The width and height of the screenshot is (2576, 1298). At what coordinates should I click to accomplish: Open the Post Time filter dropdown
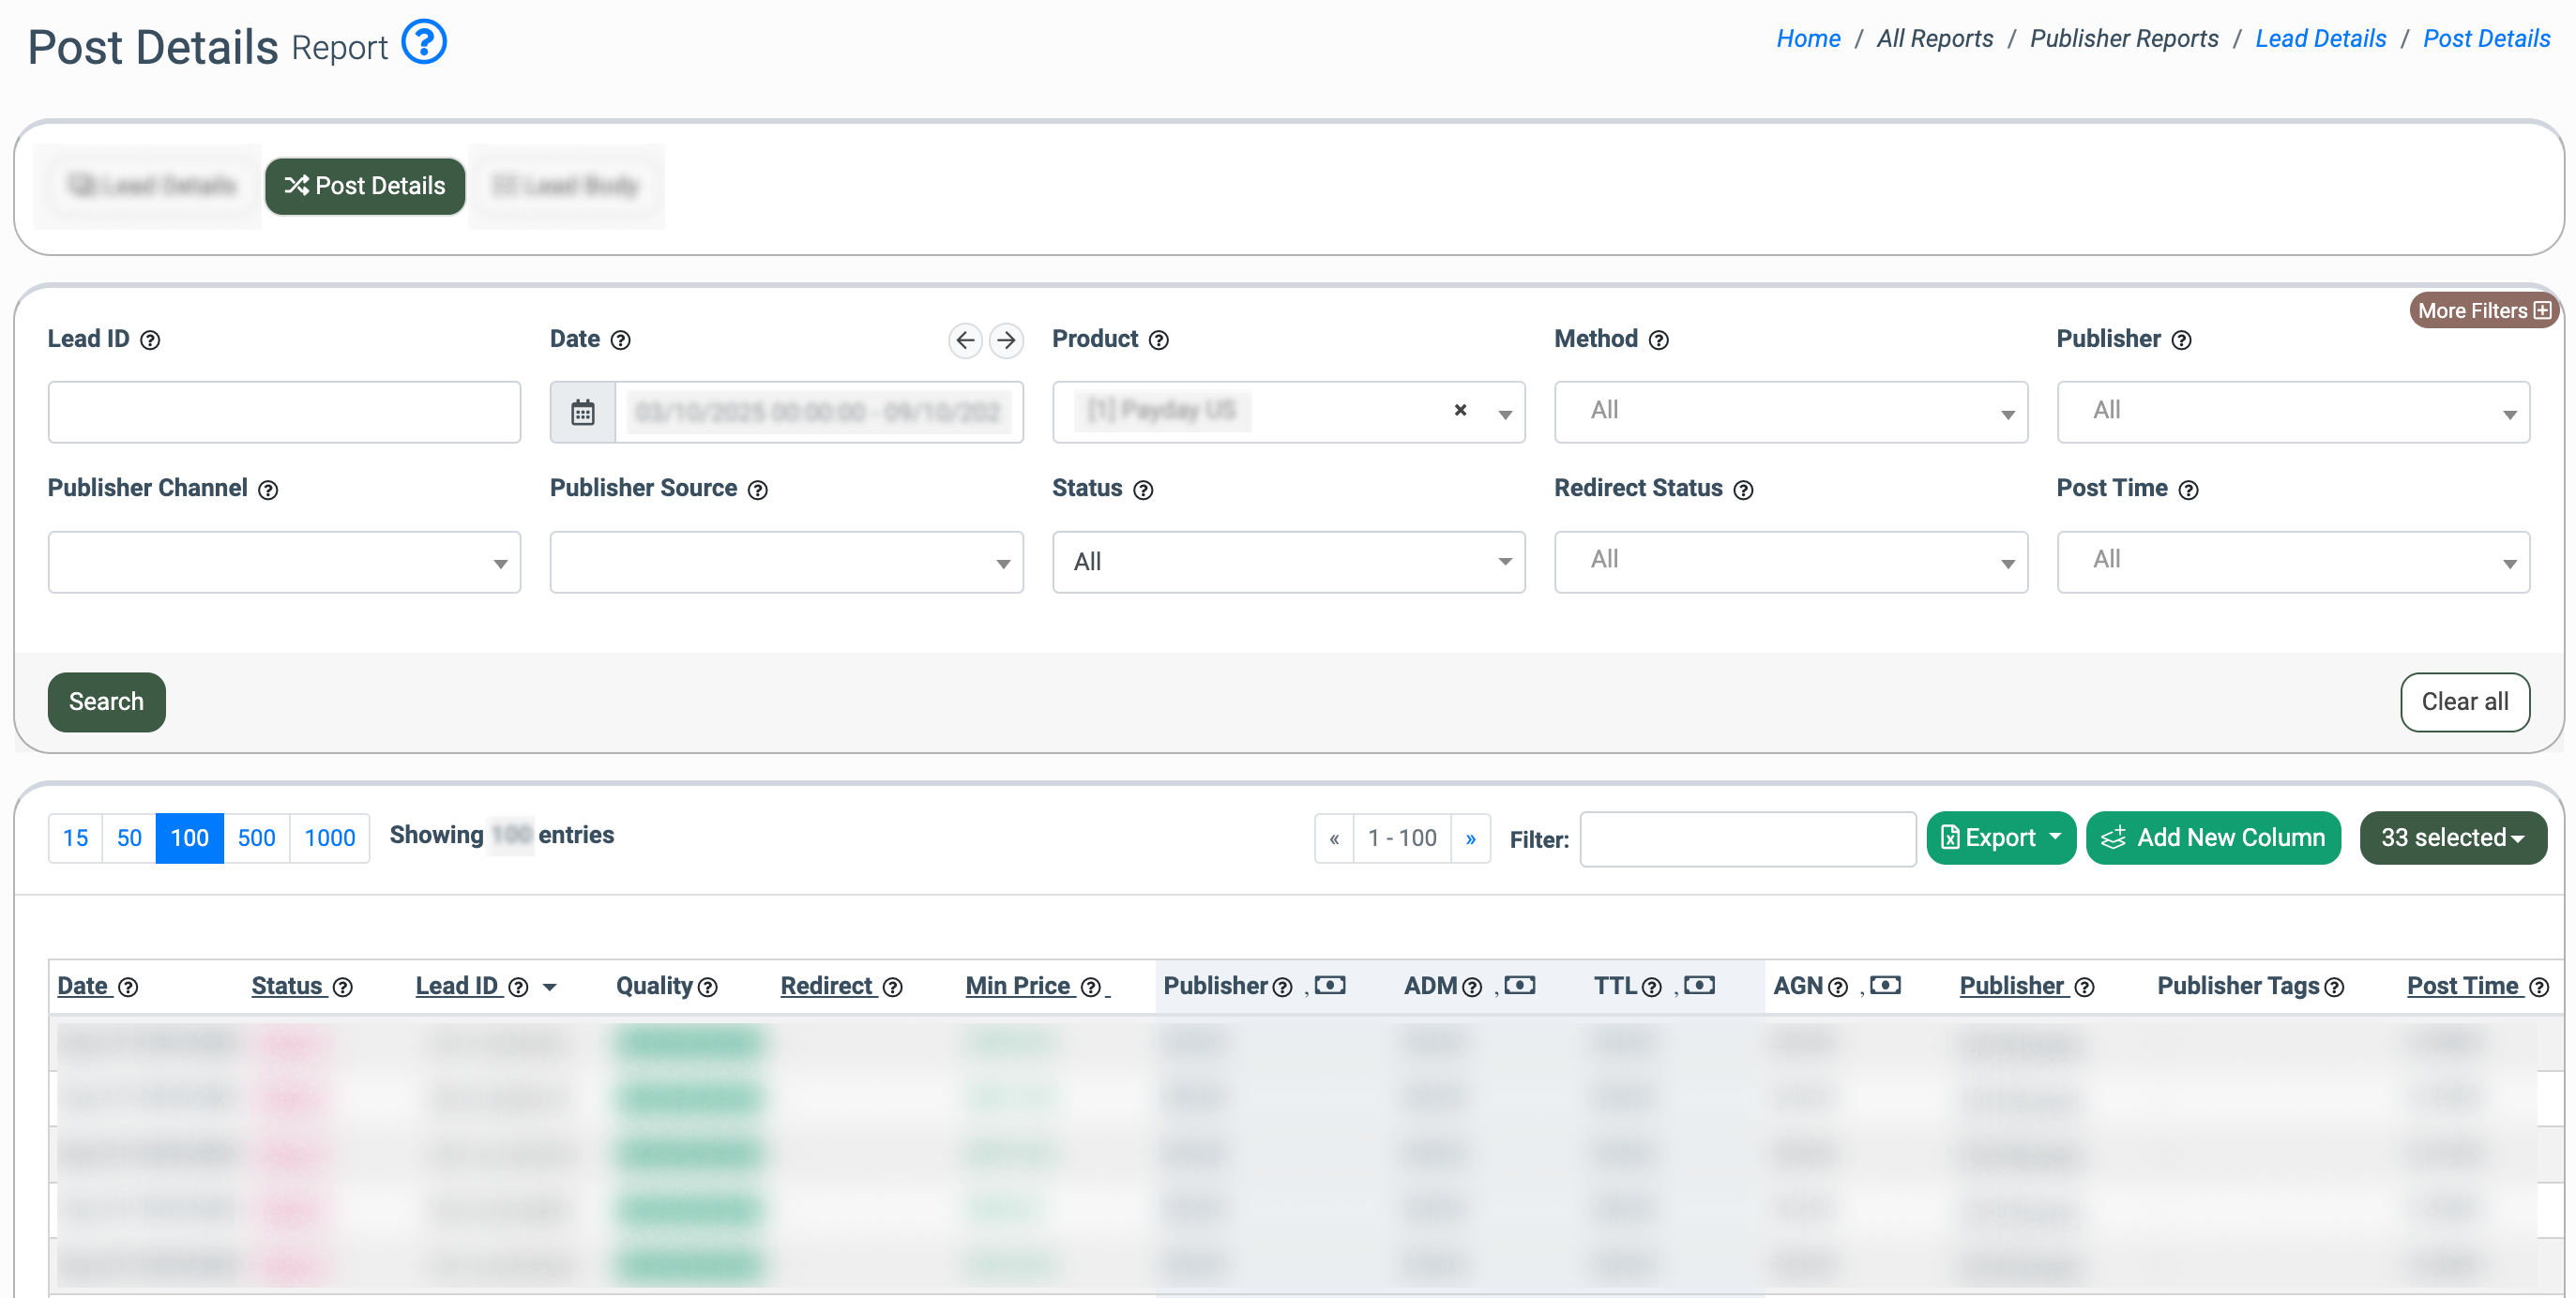tap(2292, 562)
